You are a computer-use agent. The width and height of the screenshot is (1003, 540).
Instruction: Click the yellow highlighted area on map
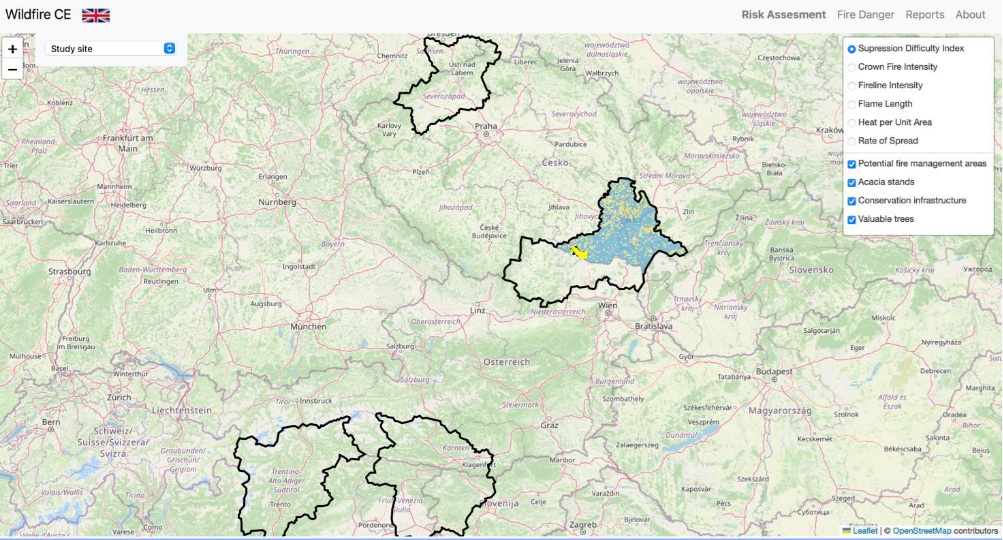click(x=578, y=251)
